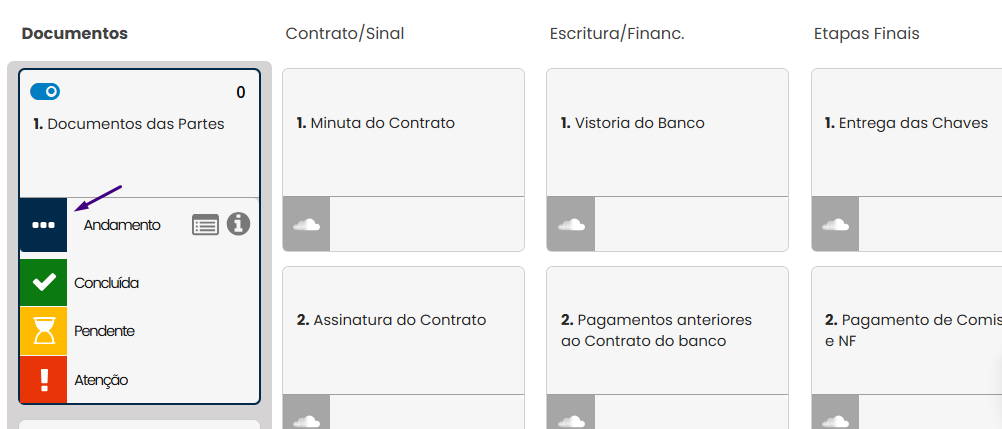Select the Concluída status label
The height and width of the screenshot is (429, 1002).
tap(107, 283)
